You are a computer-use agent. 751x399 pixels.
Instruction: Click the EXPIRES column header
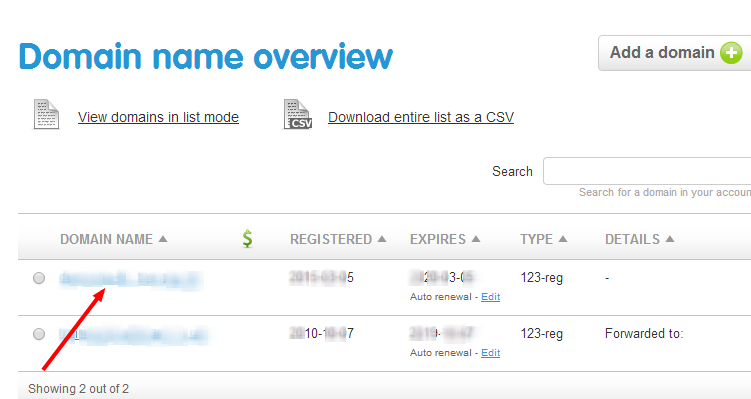tap(438, 239)
